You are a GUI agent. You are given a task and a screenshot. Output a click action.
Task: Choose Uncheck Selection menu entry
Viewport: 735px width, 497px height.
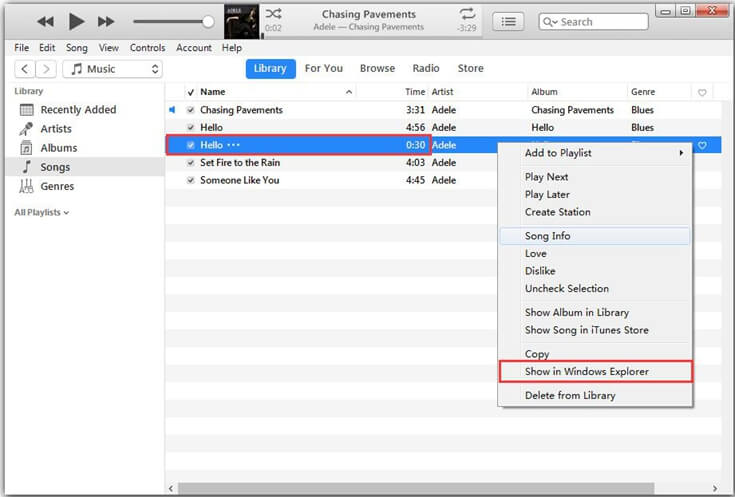coord(595,289)
